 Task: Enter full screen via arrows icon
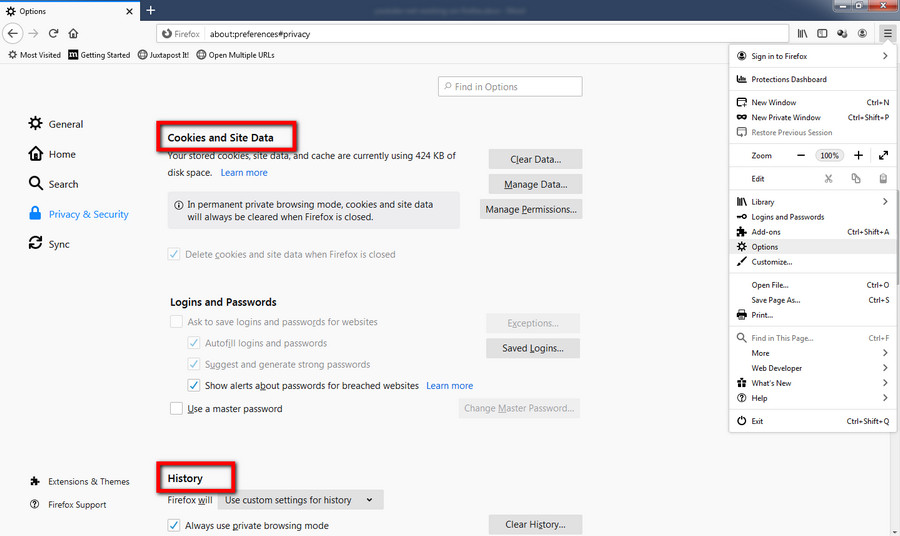pos(883,156)
